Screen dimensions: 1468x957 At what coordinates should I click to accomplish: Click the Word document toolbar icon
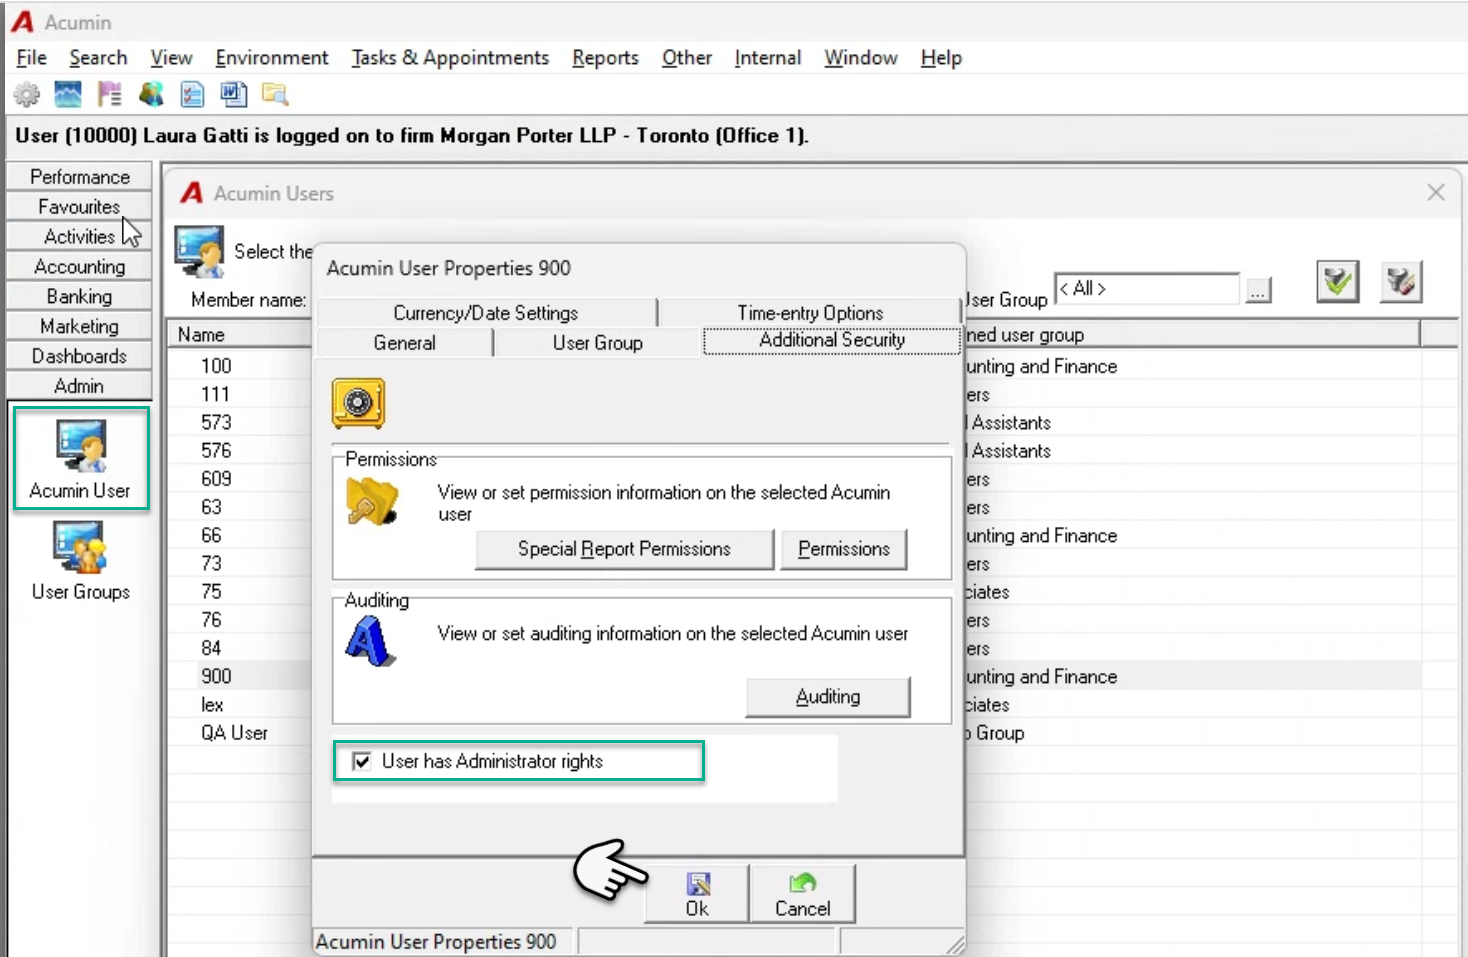[x=233, y=95]
